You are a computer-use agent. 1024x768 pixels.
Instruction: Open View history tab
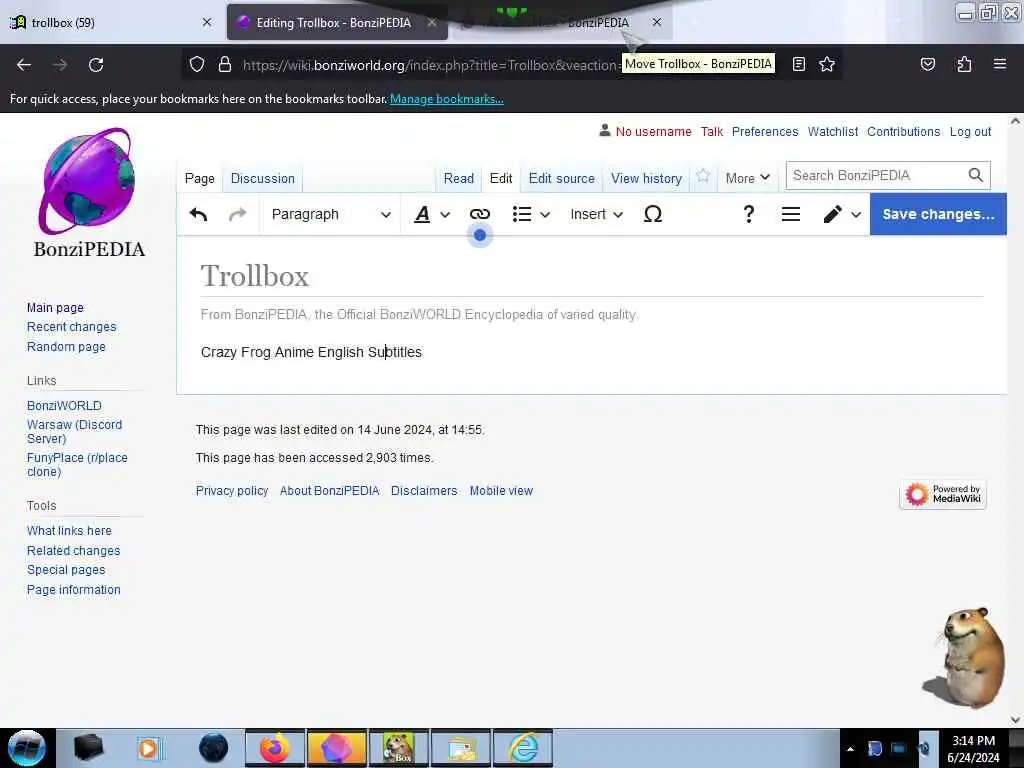[646, 178]
